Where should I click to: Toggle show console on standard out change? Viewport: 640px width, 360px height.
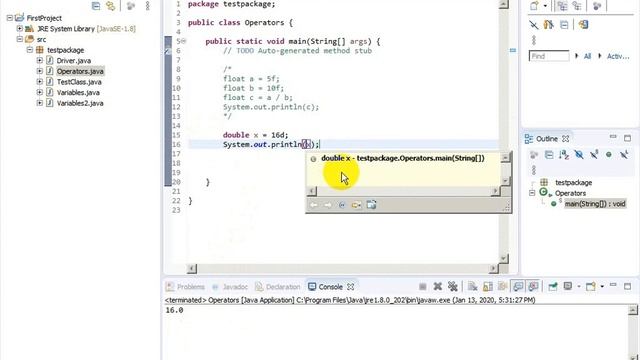pyautogui.click(x=518, y=287)
